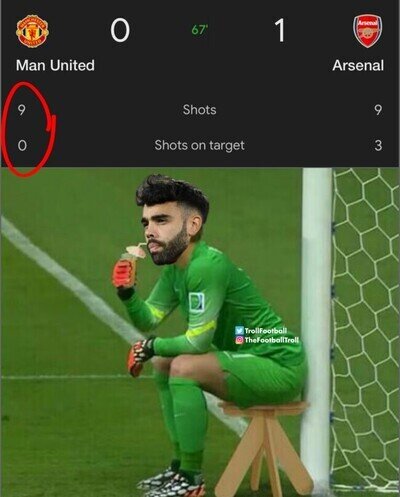Click the Twitter icon beside TrollFootball
The width and height of the screenshot is (400, 497).
(x=239, y=331)
